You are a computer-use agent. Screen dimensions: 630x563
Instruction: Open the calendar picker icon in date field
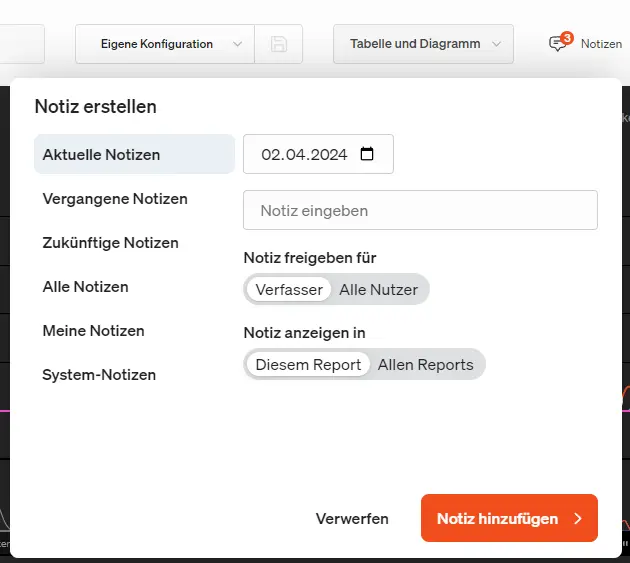pos(366,154)
